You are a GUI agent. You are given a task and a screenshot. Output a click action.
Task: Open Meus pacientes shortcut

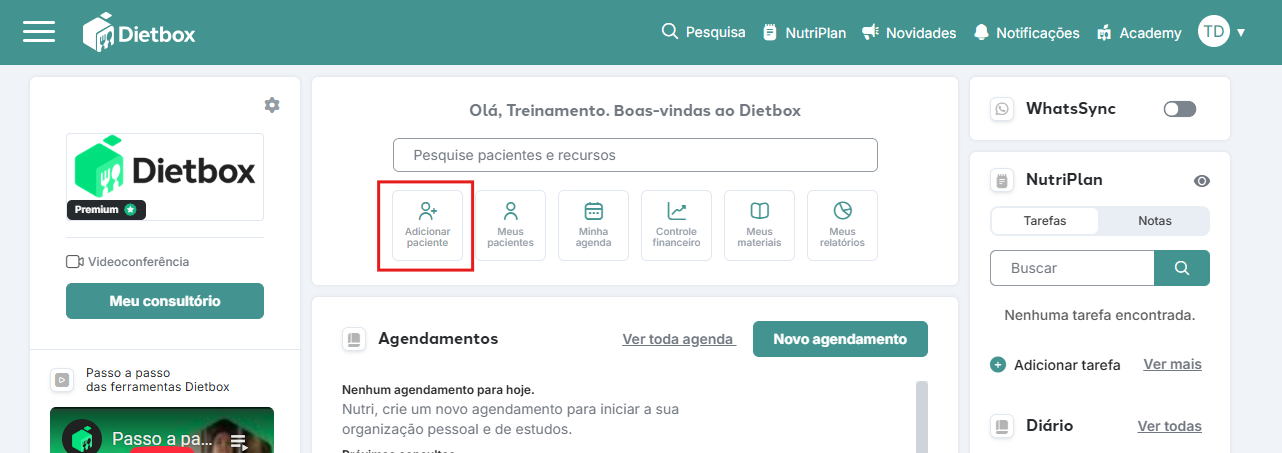(511, 225)
